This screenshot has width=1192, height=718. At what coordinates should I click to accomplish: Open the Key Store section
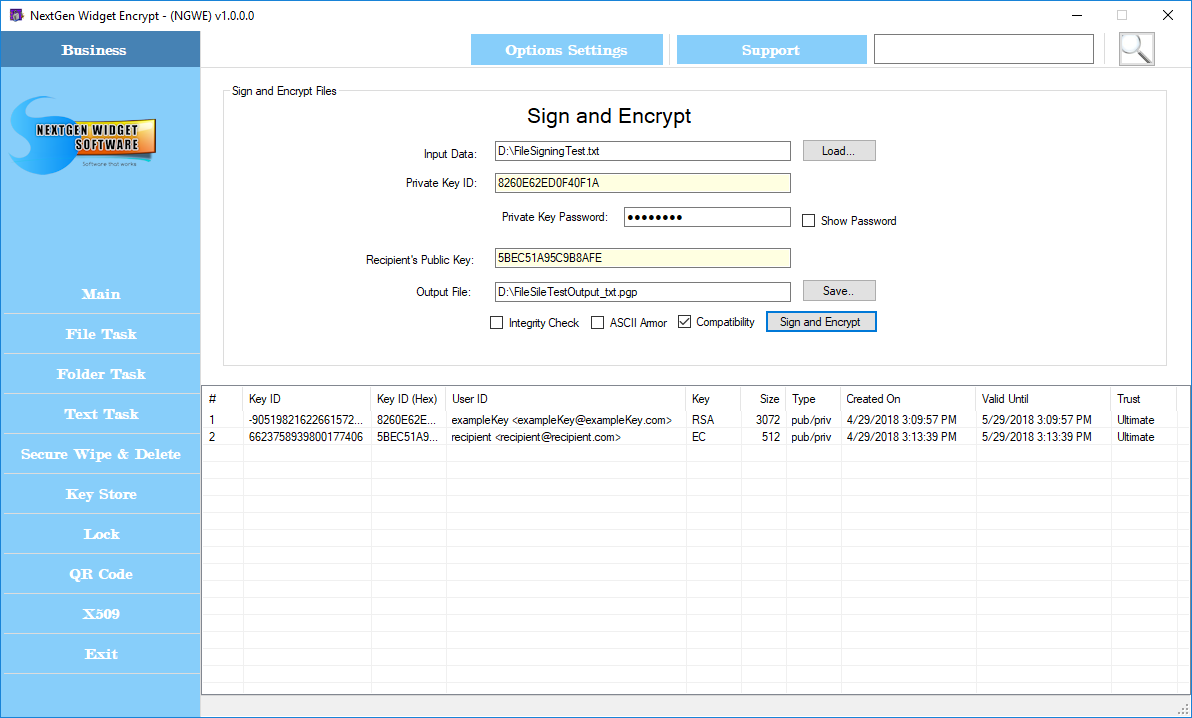[101, 494]
